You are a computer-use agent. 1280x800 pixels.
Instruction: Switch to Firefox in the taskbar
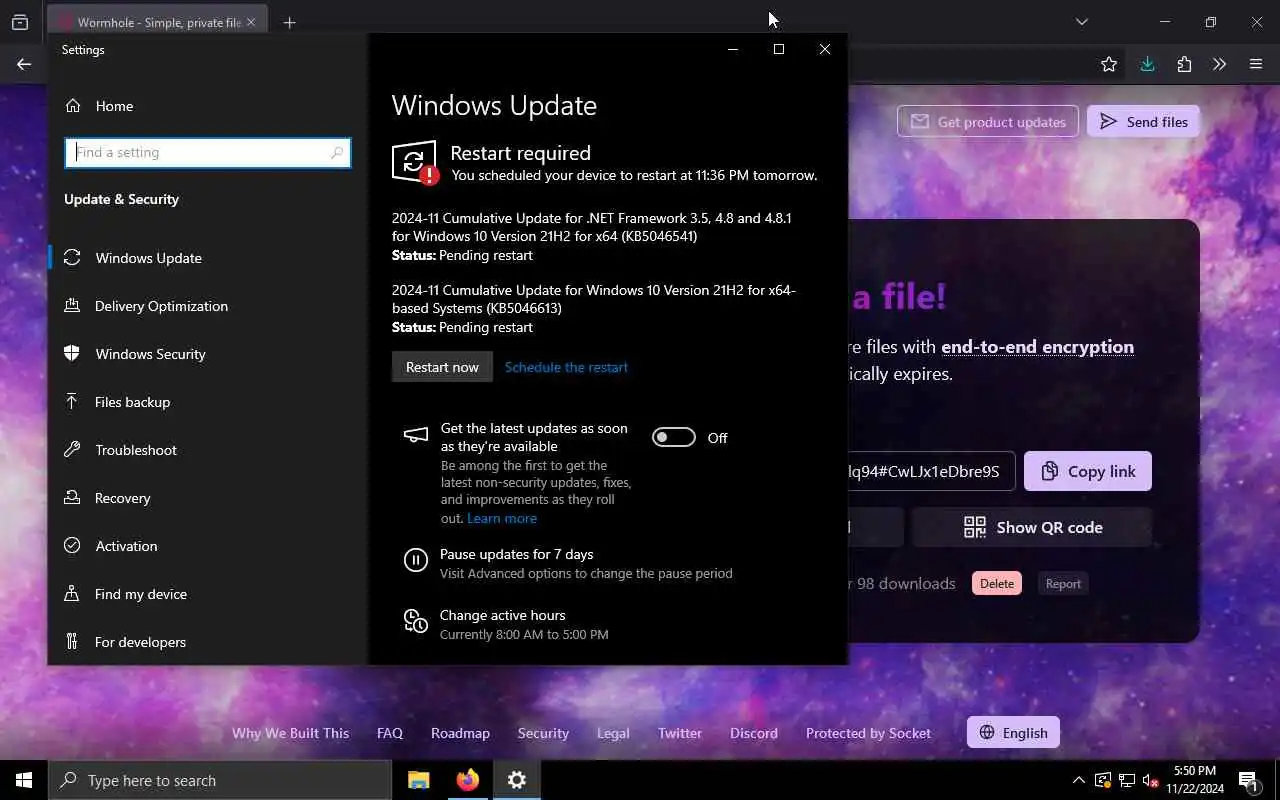pos(468,780)
